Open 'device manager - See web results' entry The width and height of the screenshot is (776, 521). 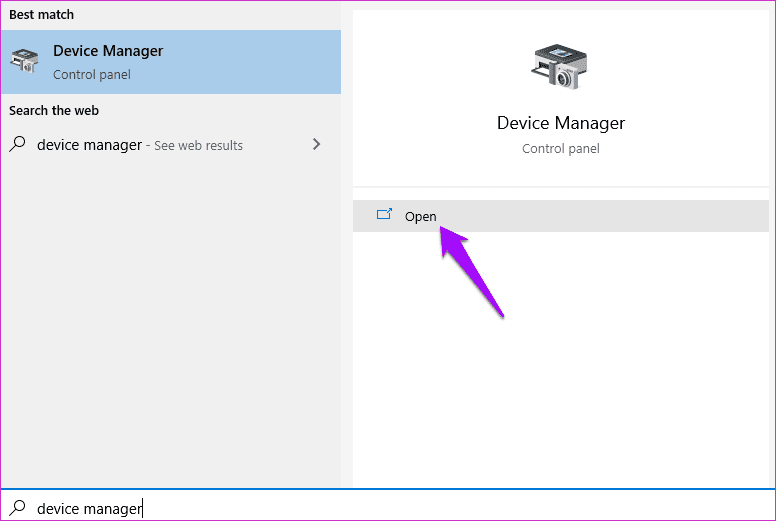[171, 144]
